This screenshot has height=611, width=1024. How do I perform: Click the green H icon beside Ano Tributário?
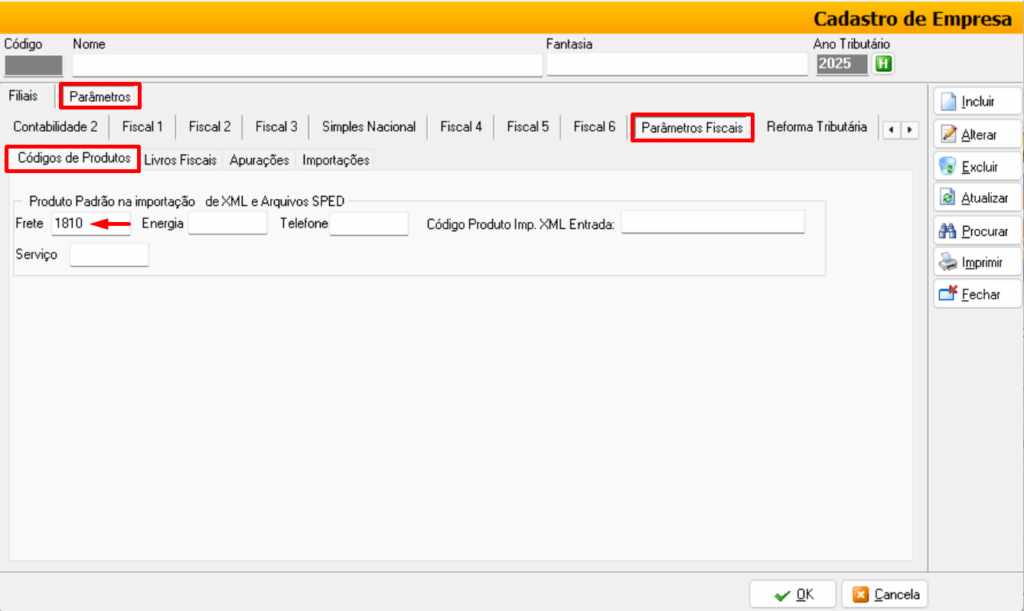coord(883,64)
